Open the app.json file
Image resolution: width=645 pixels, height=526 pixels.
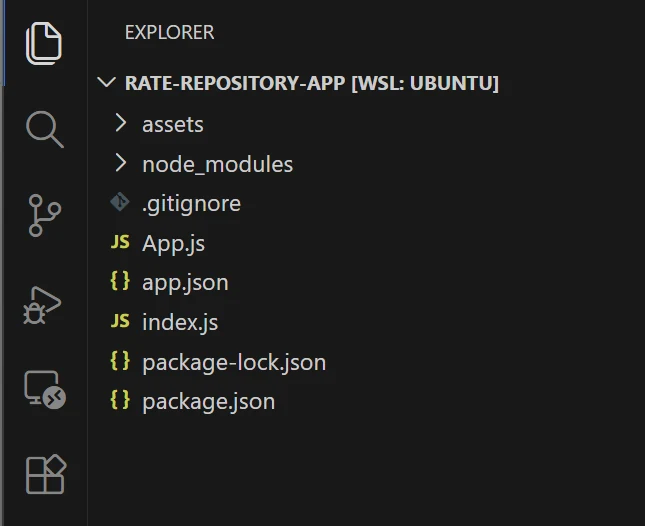pos(185,283)
